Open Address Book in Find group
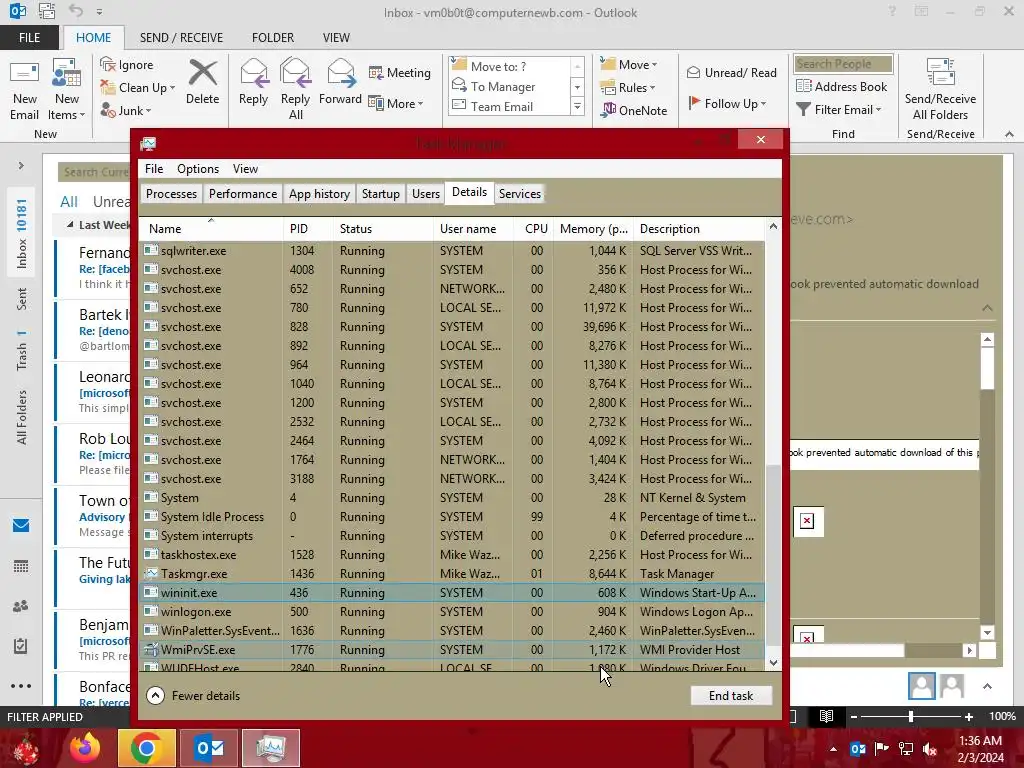The width and height of the screenshot is (1024, 768). pyautogui.click(x=842, y=86)
